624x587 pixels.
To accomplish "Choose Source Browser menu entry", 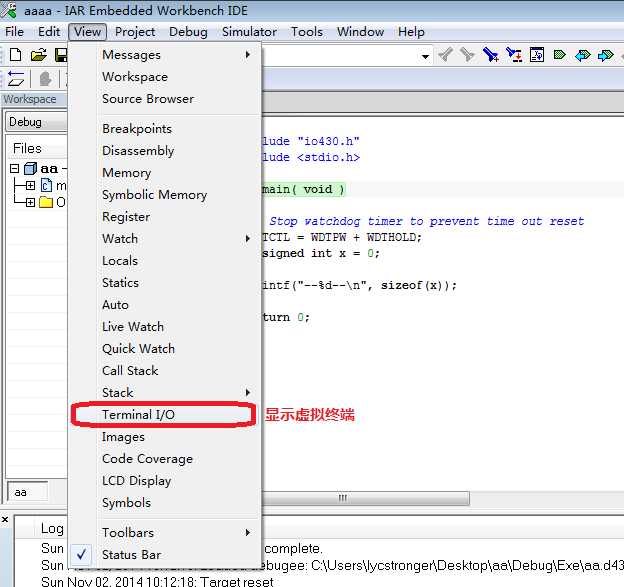I will tap(165, 98).
